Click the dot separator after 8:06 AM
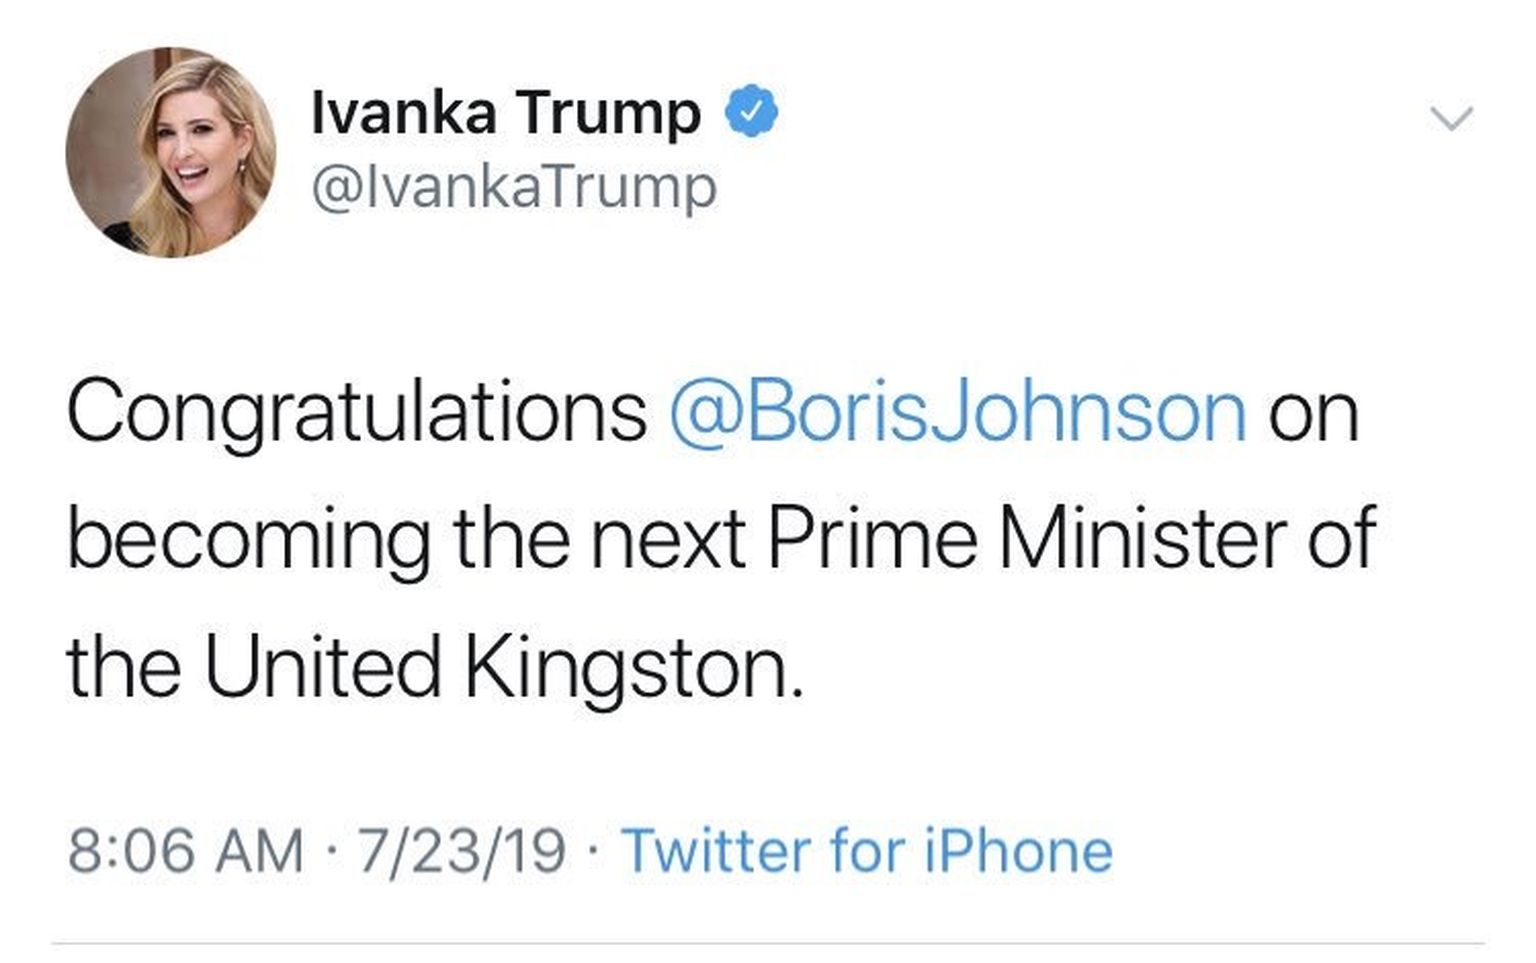The width and height of the screenshot is (1536, 963). pyautogui.click(x=330, y=852)
